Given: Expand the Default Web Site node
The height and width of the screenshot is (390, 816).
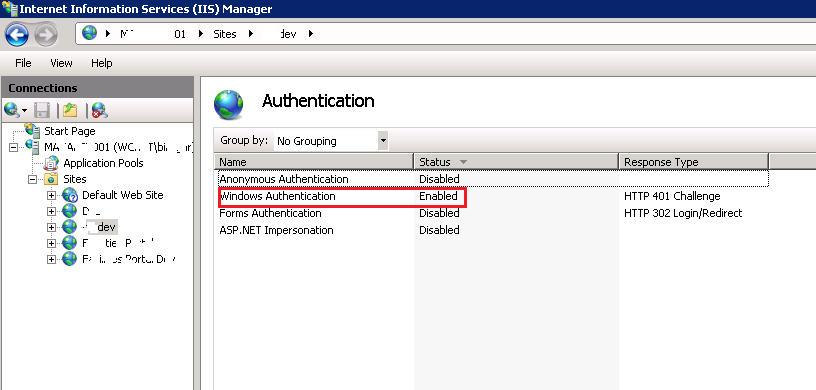Looking at the screenshot, I should tap(51, 195).
